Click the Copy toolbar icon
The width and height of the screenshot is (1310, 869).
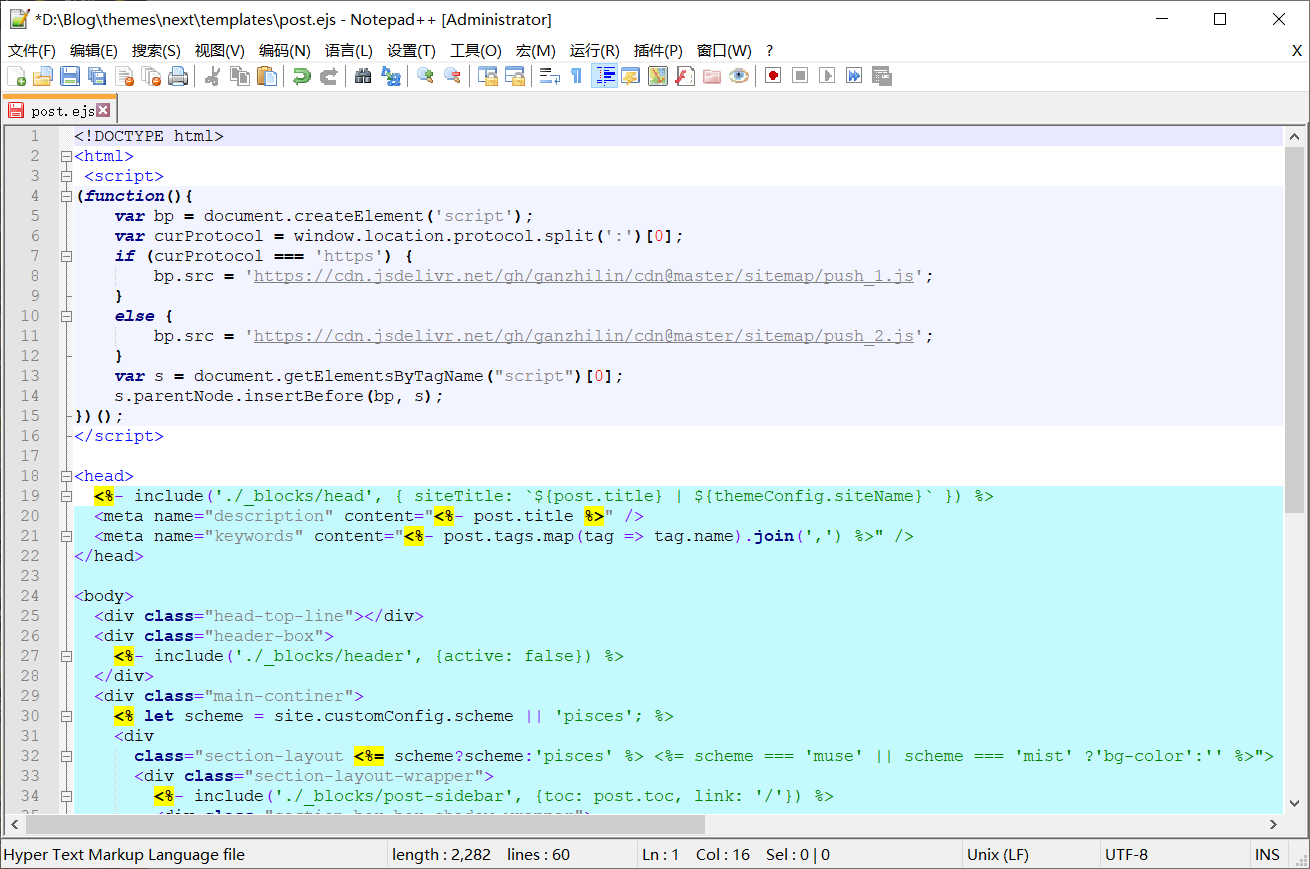(x=240, y=76)
